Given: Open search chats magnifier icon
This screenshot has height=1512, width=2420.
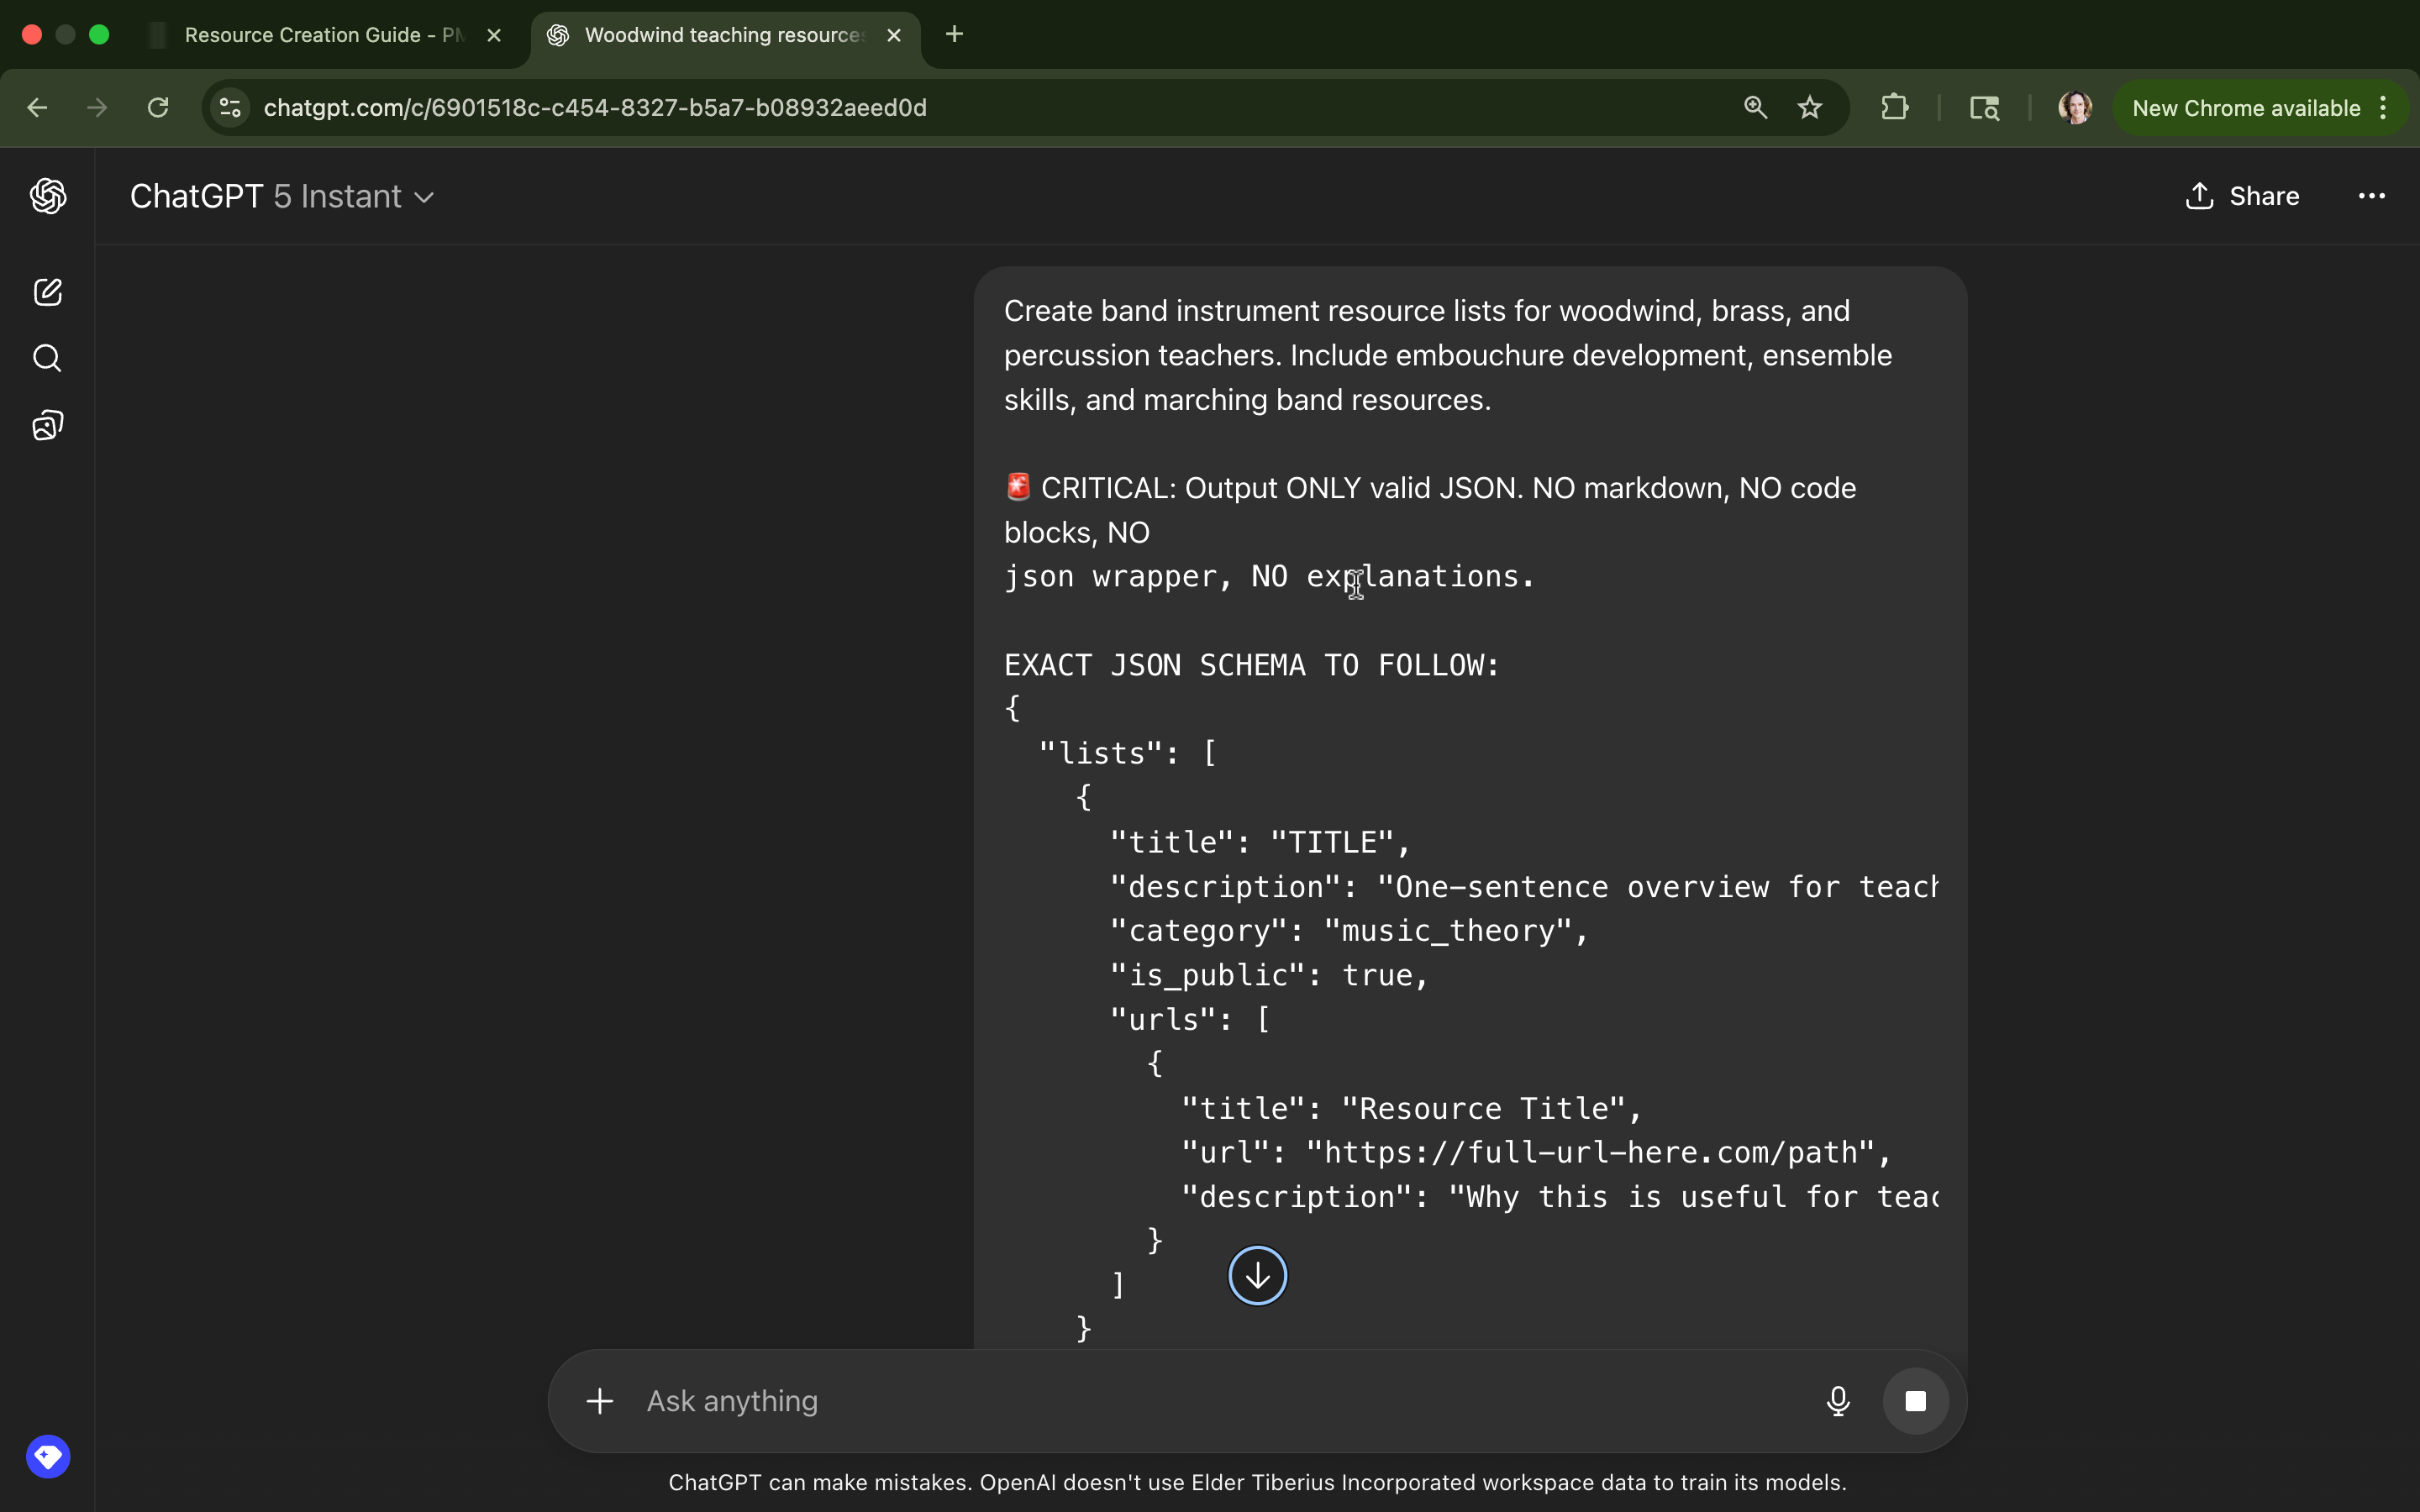Looking at the screenshot, I should point(48,358).
